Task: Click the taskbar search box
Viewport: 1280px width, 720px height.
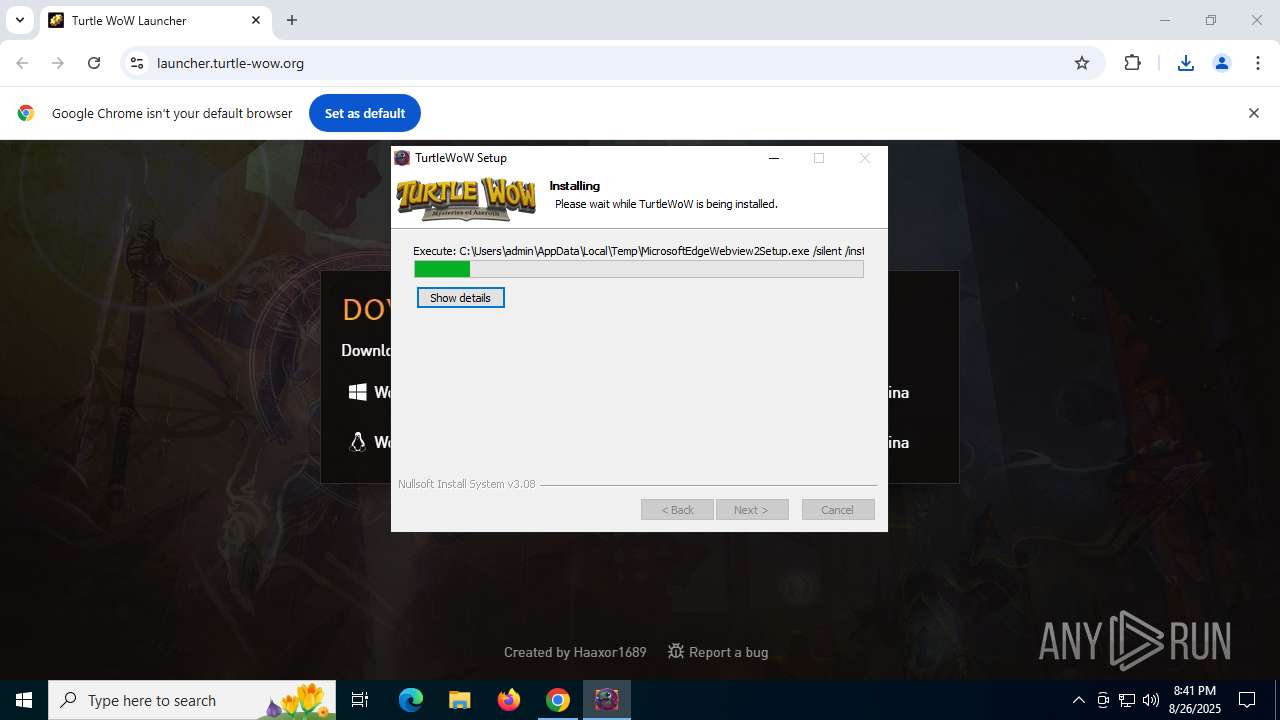Action: coord(192,700)
